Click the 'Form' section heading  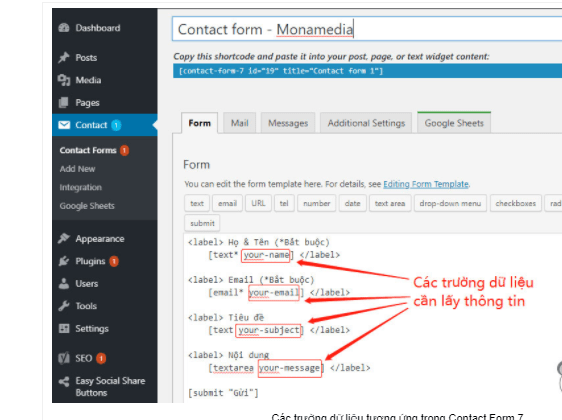coord(196,165)
